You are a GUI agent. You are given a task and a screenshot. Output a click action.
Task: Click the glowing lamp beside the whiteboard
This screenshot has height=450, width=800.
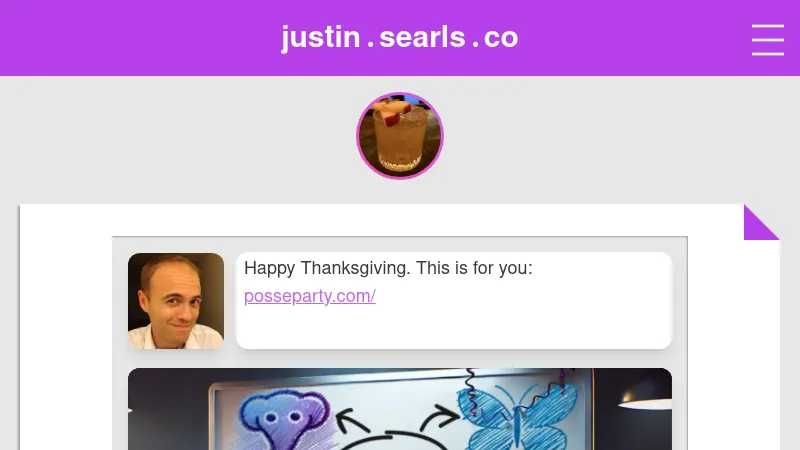(644, 402)
